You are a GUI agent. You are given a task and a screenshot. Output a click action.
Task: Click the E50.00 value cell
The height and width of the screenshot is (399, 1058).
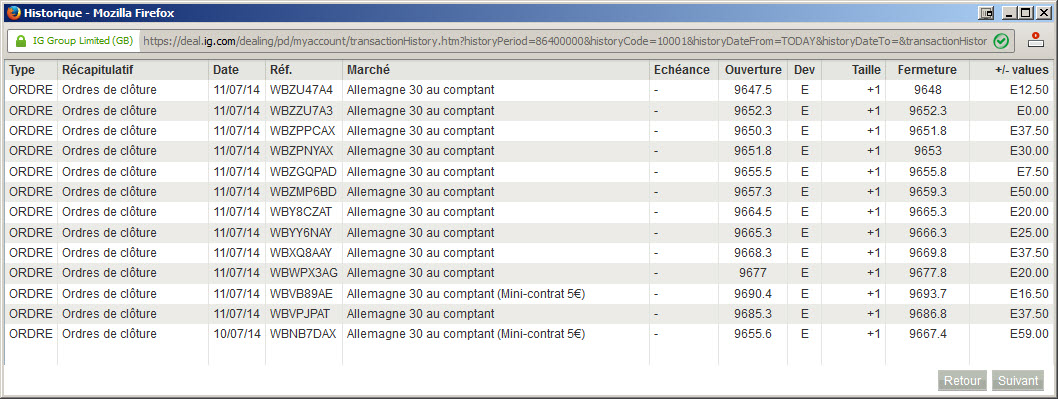point(1029,192)
